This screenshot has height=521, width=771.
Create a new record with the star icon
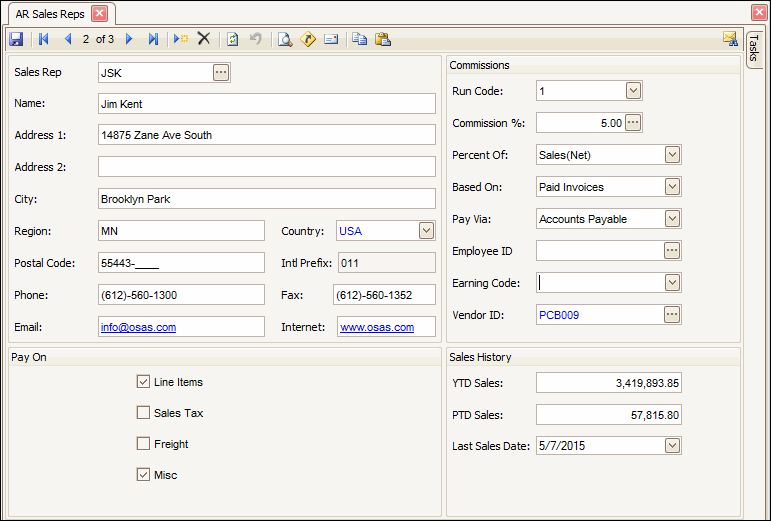[180, 39]
